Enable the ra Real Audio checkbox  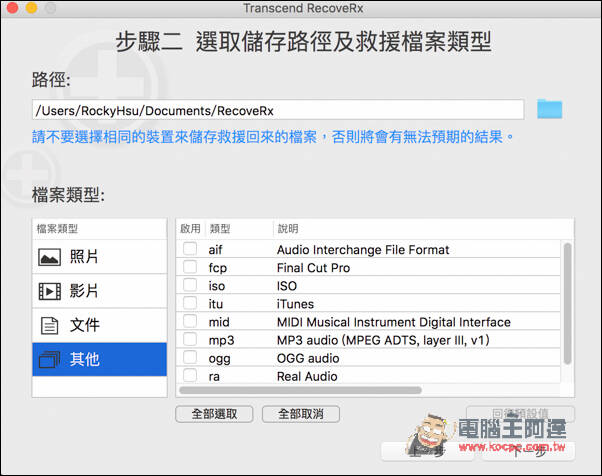[x=190, y=375]
